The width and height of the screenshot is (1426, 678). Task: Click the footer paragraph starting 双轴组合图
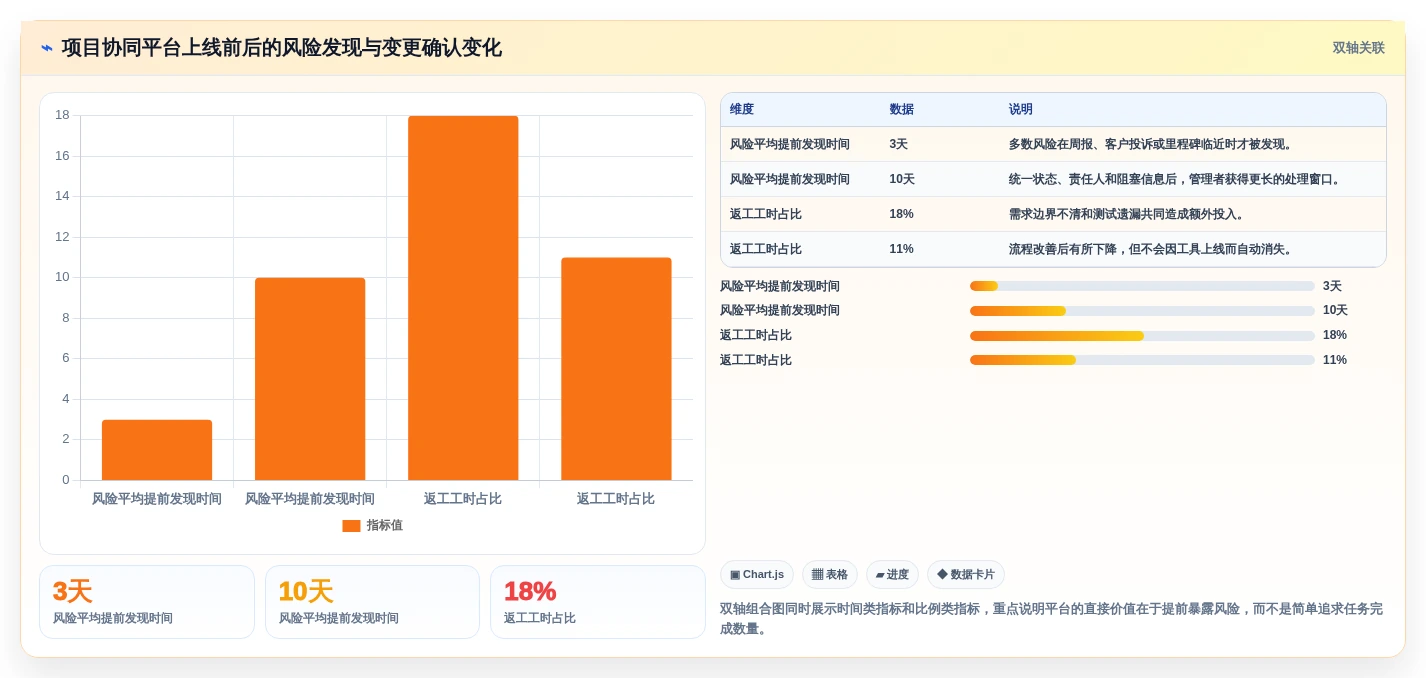click(x=1052, y=619)
